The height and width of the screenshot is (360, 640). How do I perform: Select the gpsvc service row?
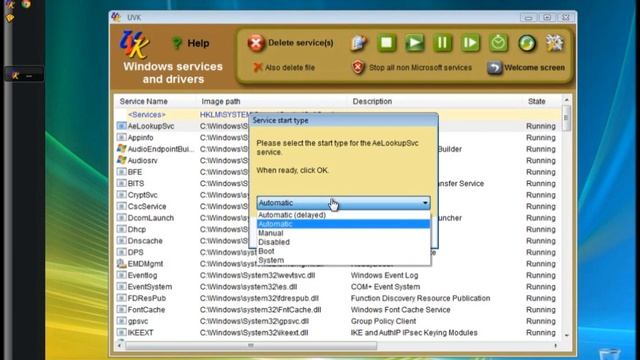click(338, 321)
